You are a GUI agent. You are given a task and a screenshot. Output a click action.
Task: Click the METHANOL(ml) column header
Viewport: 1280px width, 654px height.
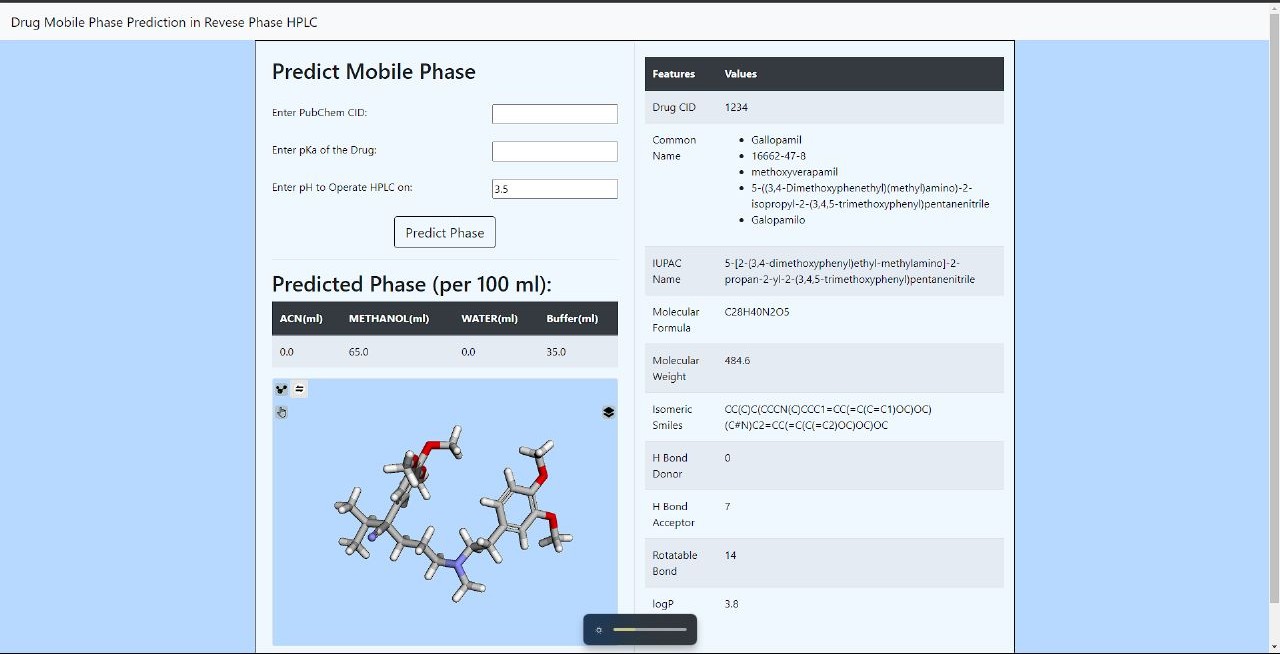[389, 319]
